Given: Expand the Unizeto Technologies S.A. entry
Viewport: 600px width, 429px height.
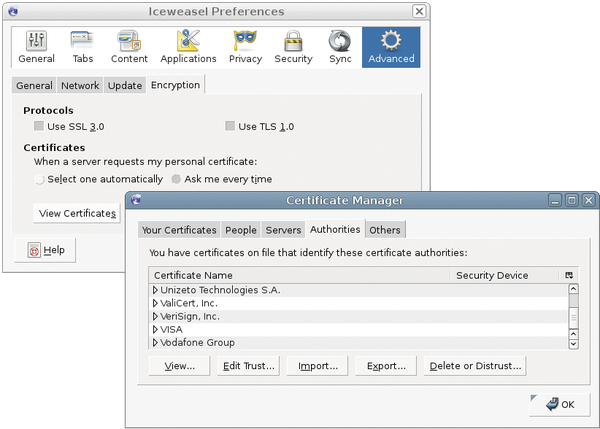Looking at the screenshot, I should tap(155, 290).
